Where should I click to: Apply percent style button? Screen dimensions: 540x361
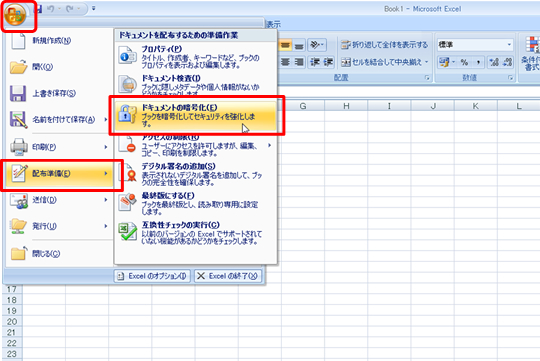point(465,62)
